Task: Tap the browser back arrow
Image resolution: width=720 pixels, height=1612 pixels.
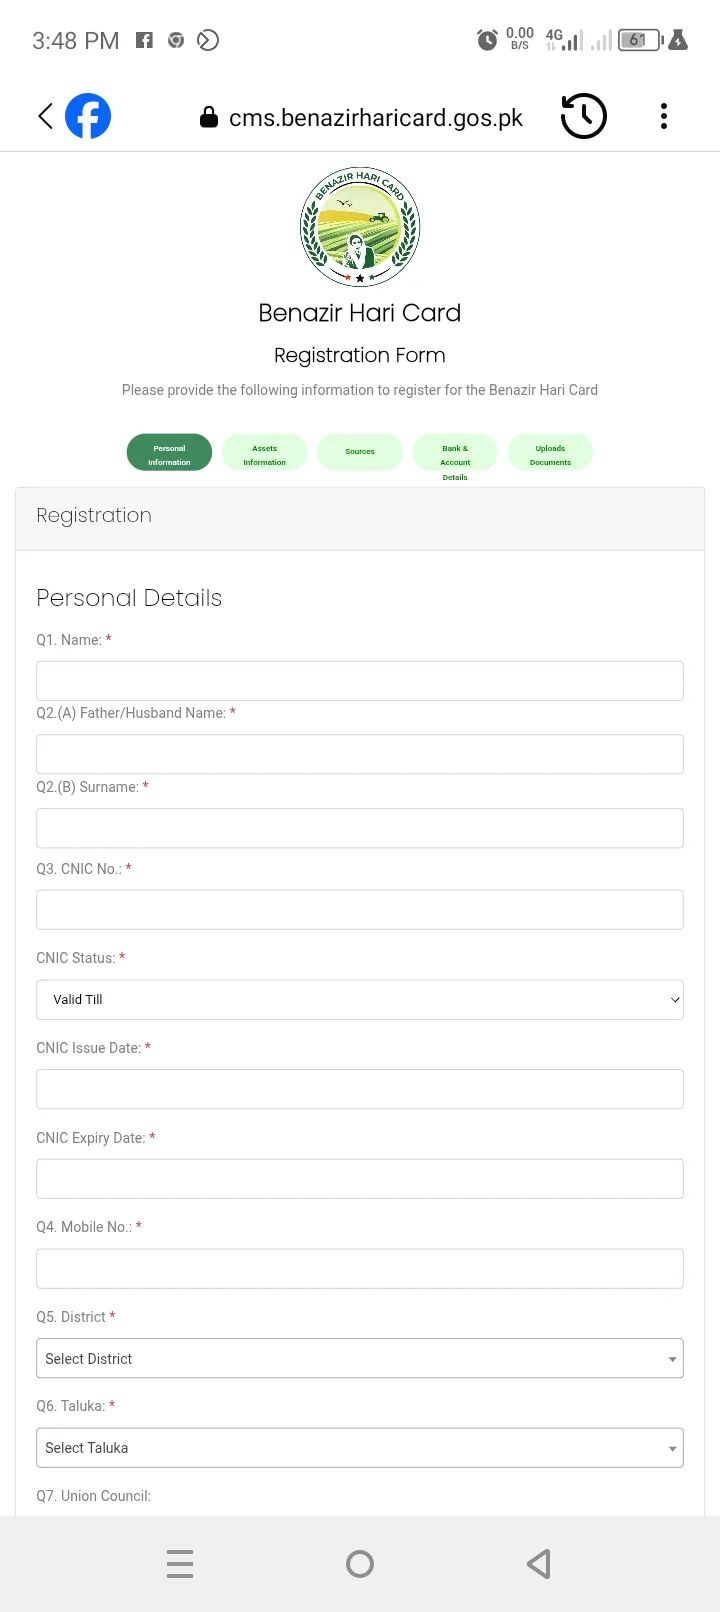Action: tap(45, 117)
